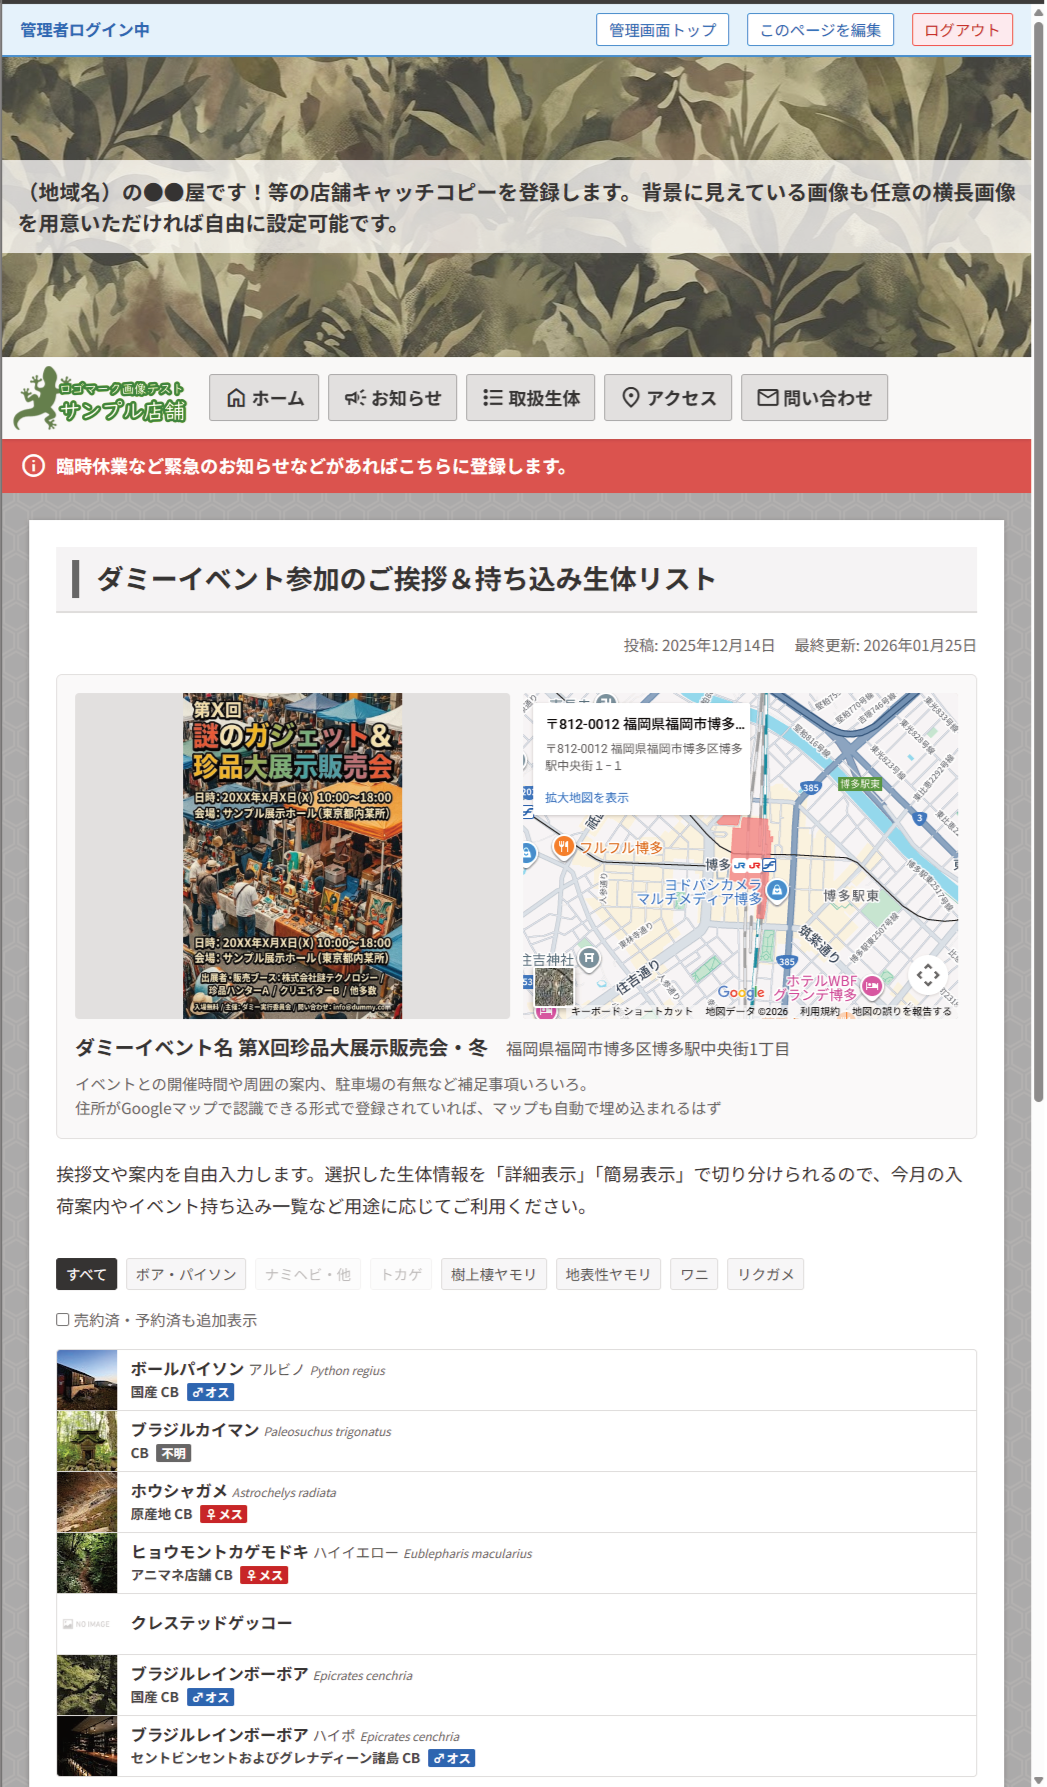Click the ホテルWBF hotel pin on map

(x=872, y=986)
